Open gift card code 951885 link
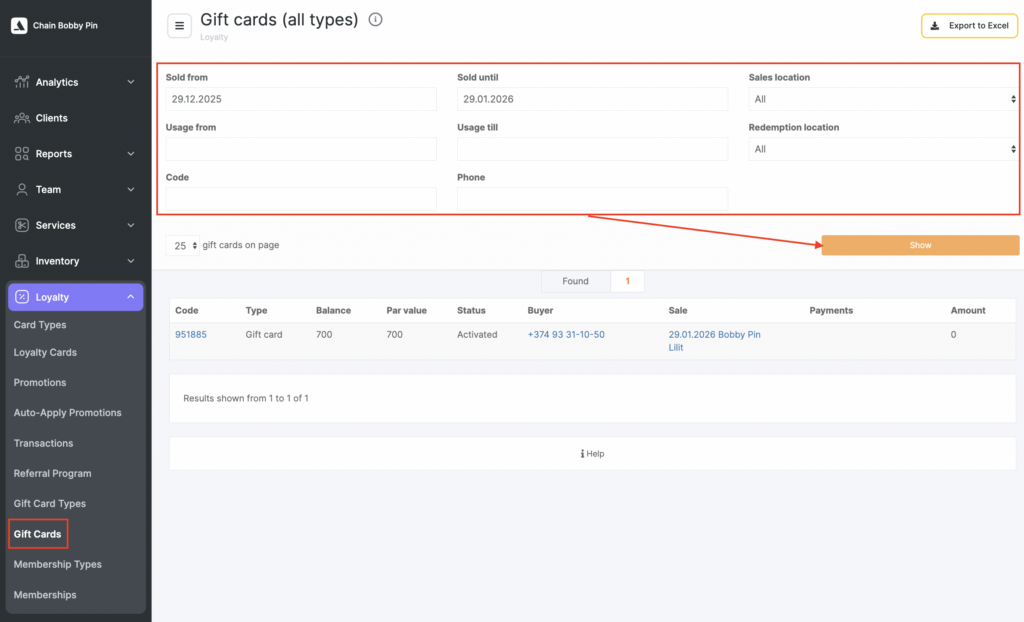 [191, 335]
